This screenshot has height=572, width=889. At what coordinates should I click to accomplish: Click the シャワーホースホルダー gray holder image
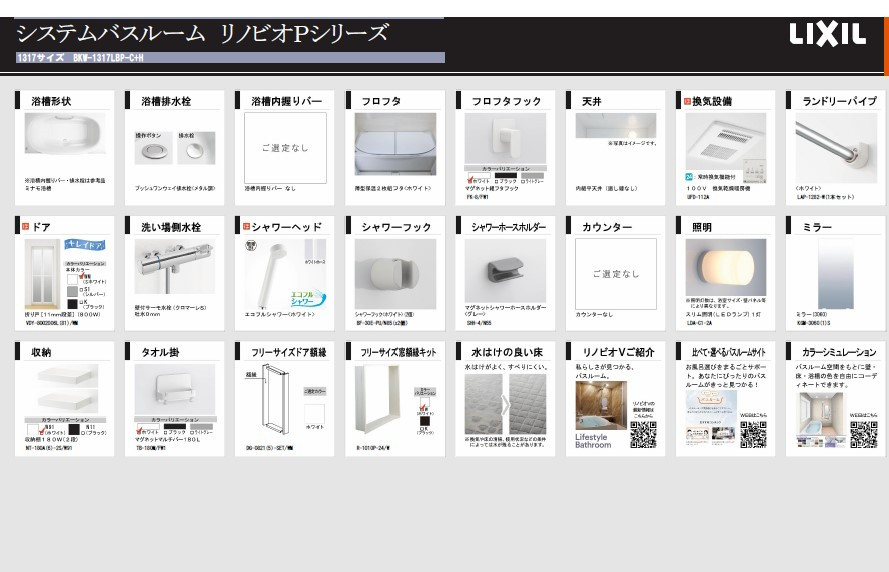[x=505, y=270]
